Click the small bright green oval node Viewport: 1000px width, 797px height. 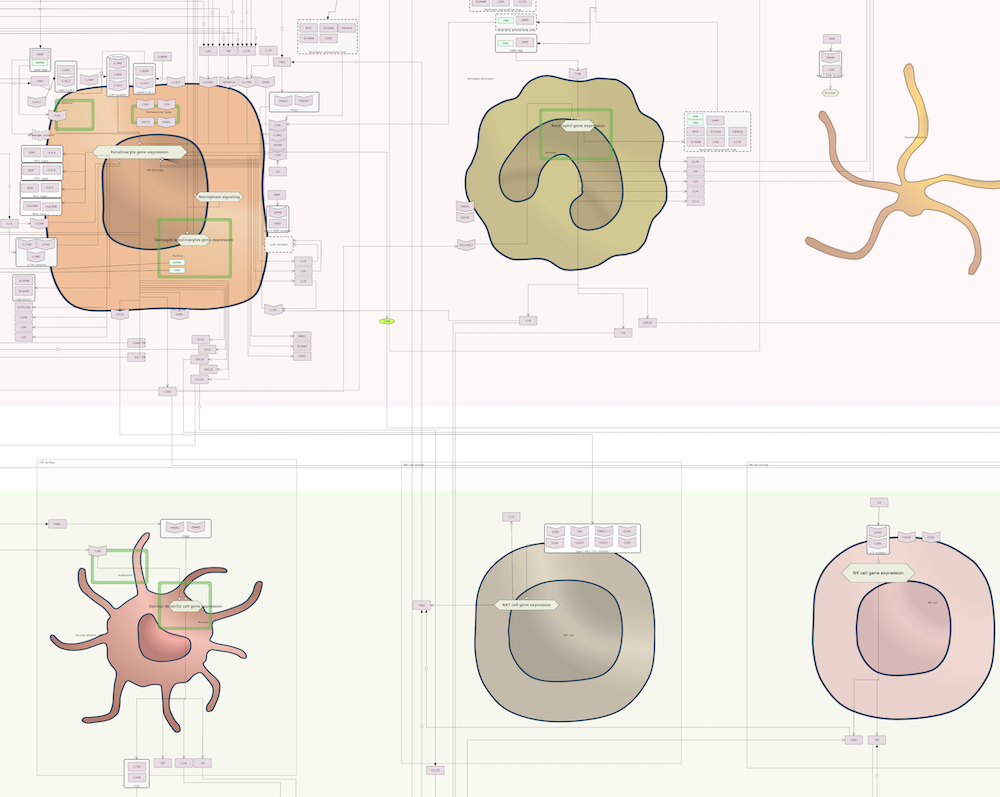(x=386, y=321)
